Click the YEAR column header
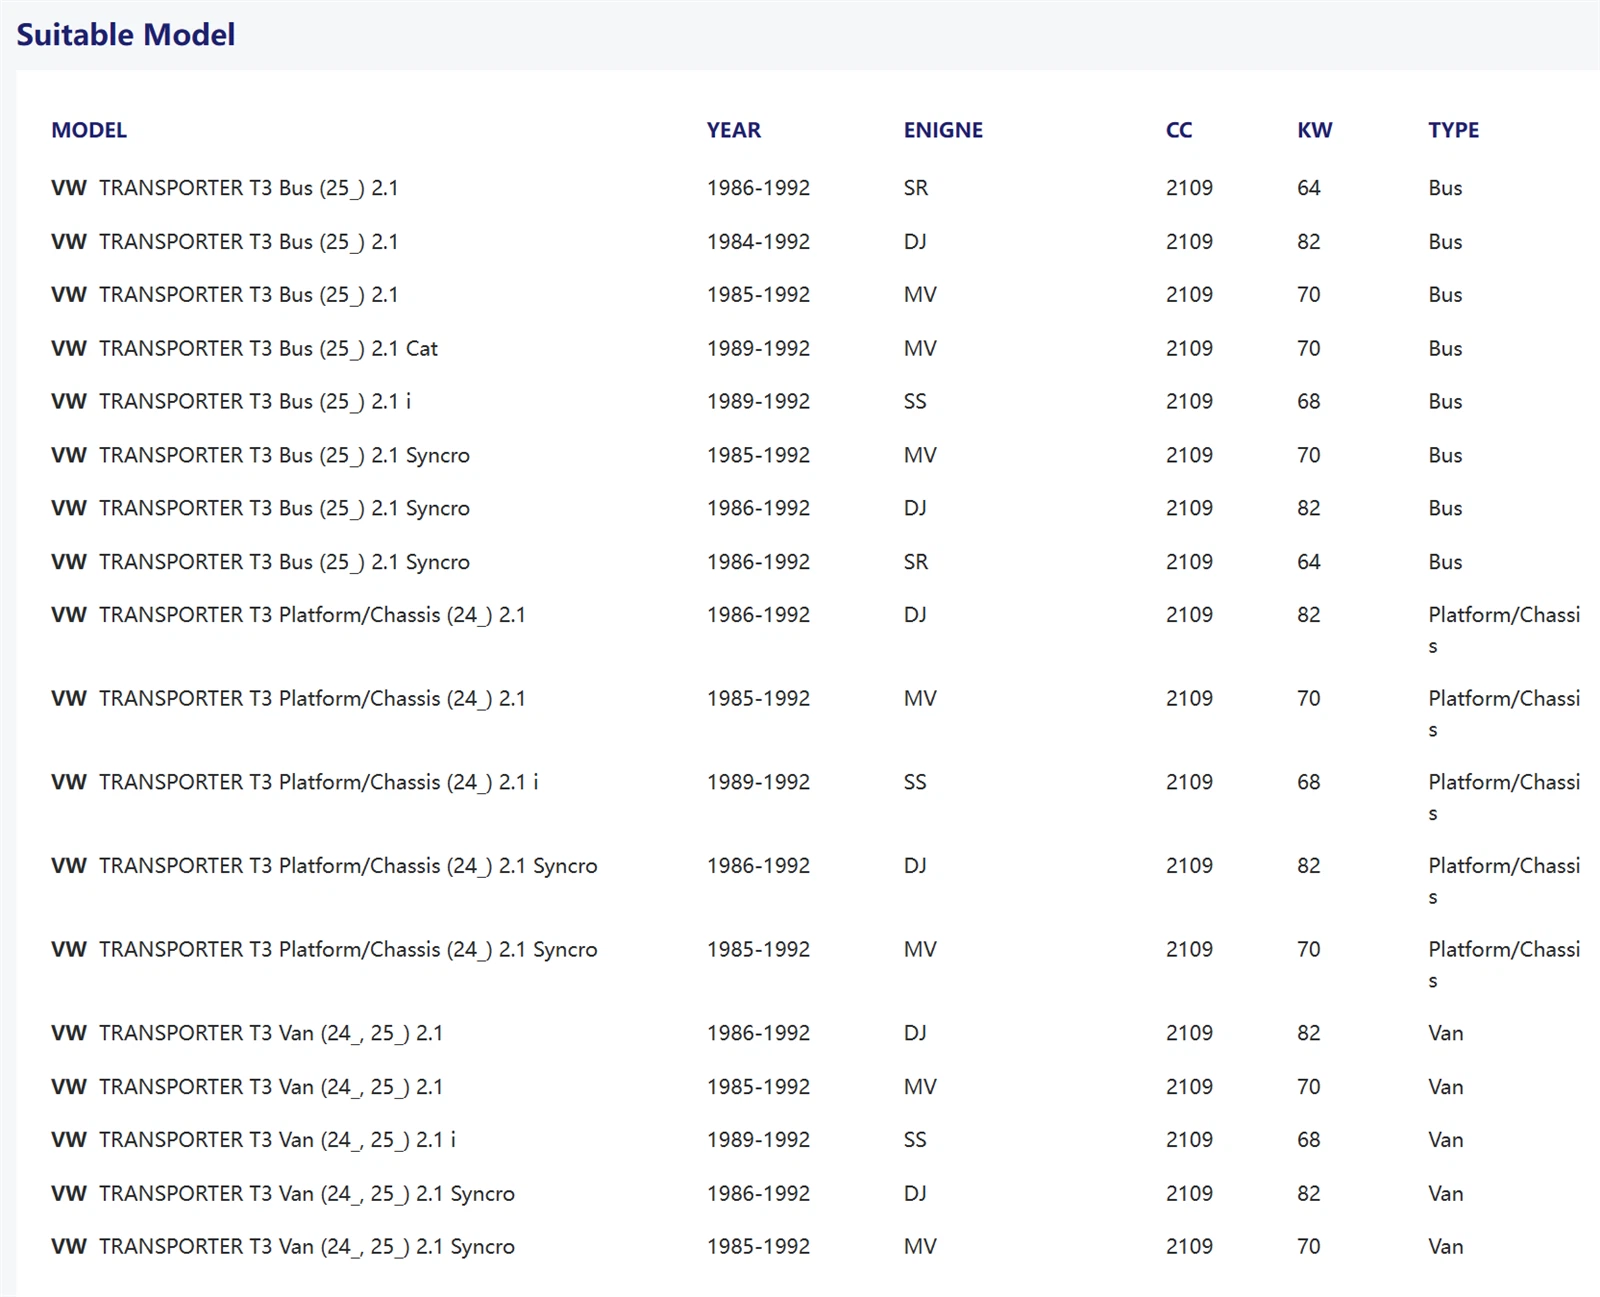This screenshot has width=1600, height=1297. (x=734, y=130)
